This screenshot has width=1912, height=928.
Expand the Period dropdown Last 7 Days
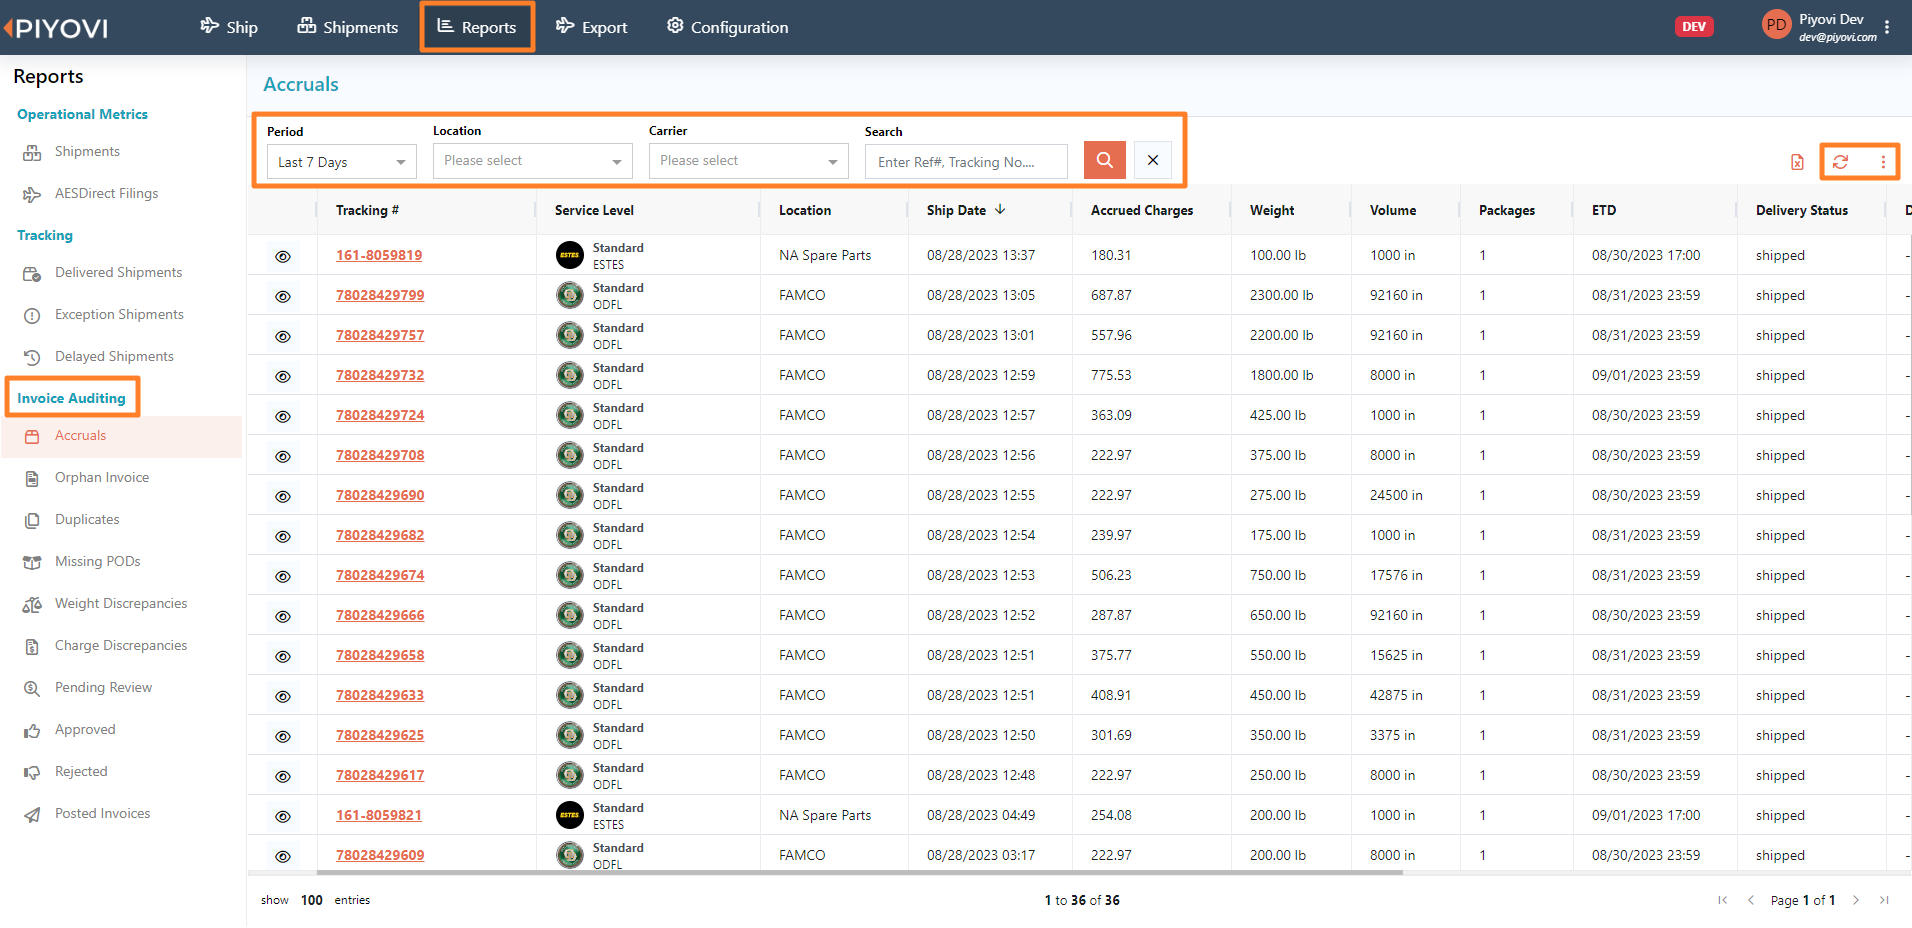coord(341,162)
